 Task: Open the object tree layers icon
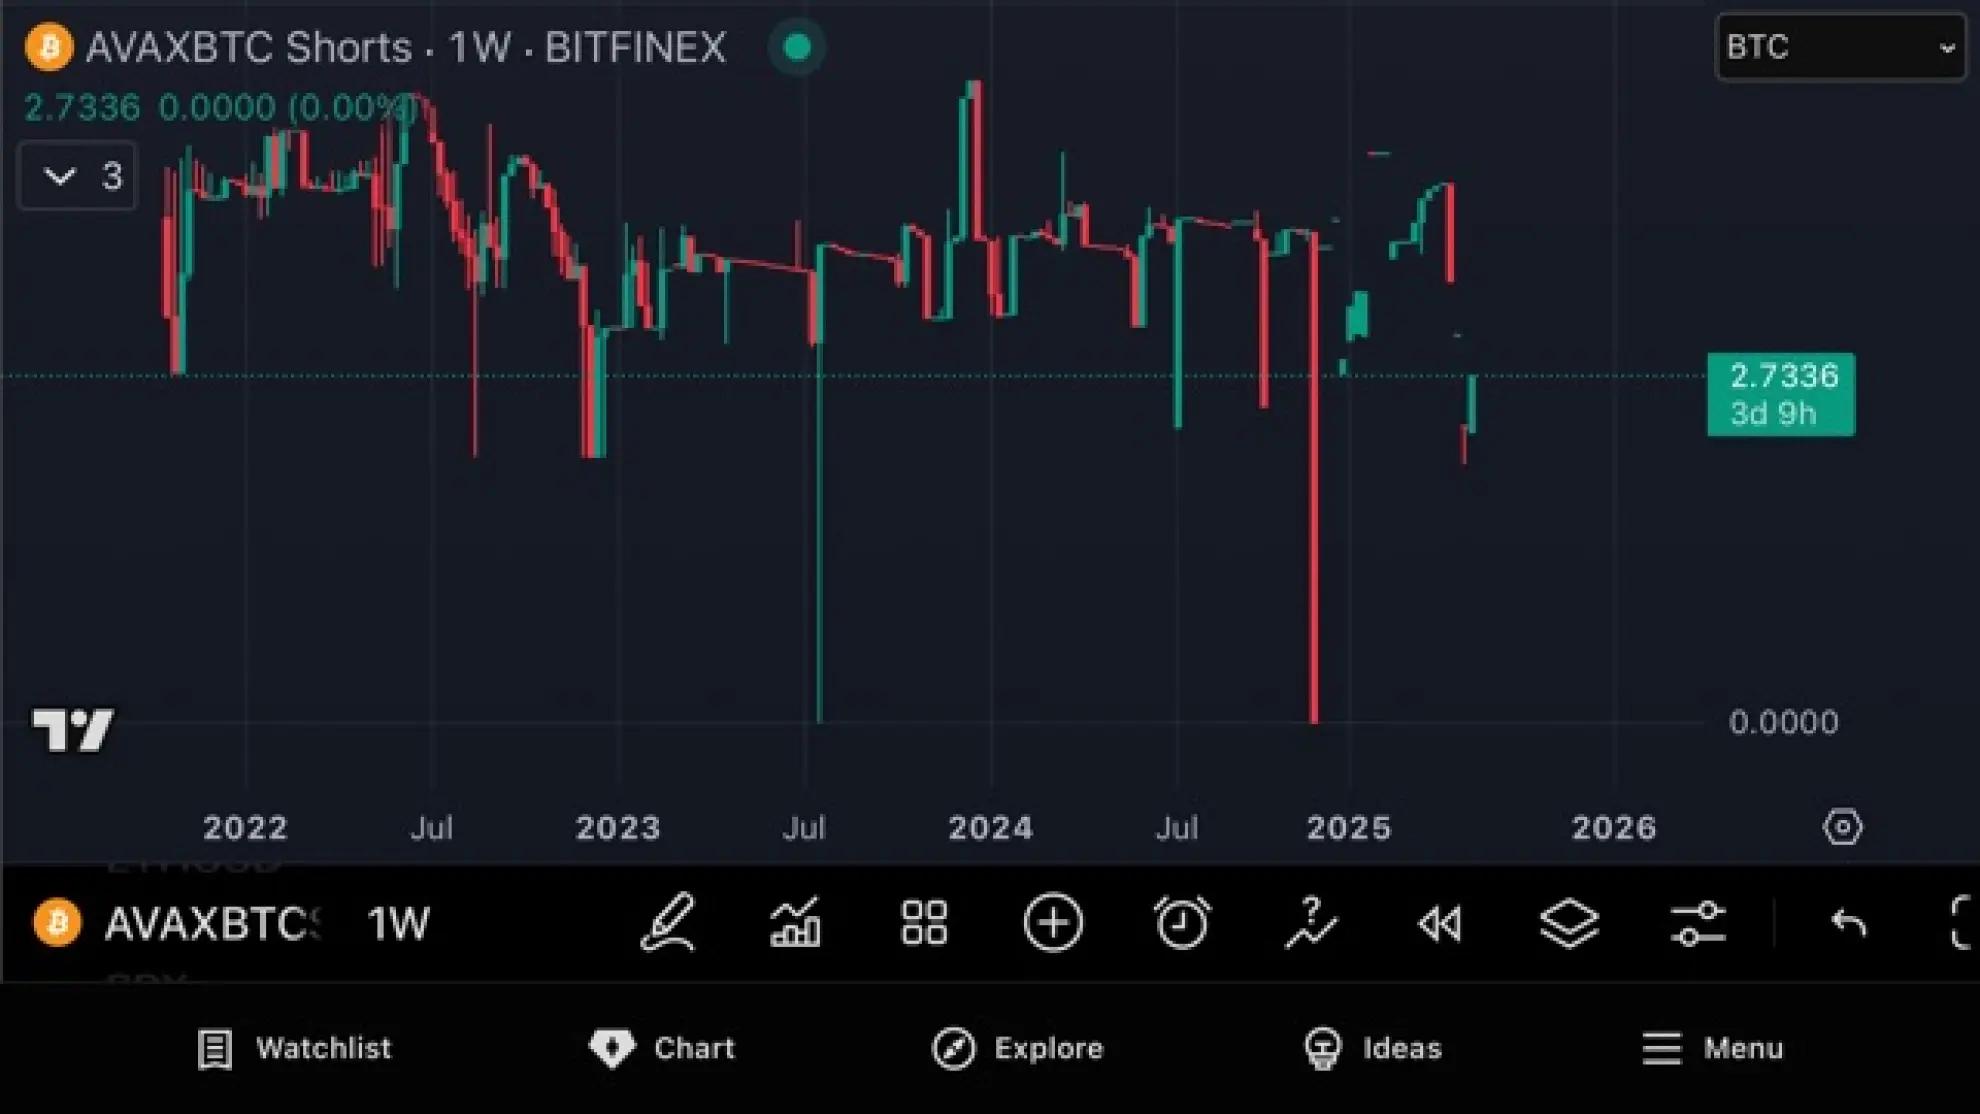[1569, 922]
